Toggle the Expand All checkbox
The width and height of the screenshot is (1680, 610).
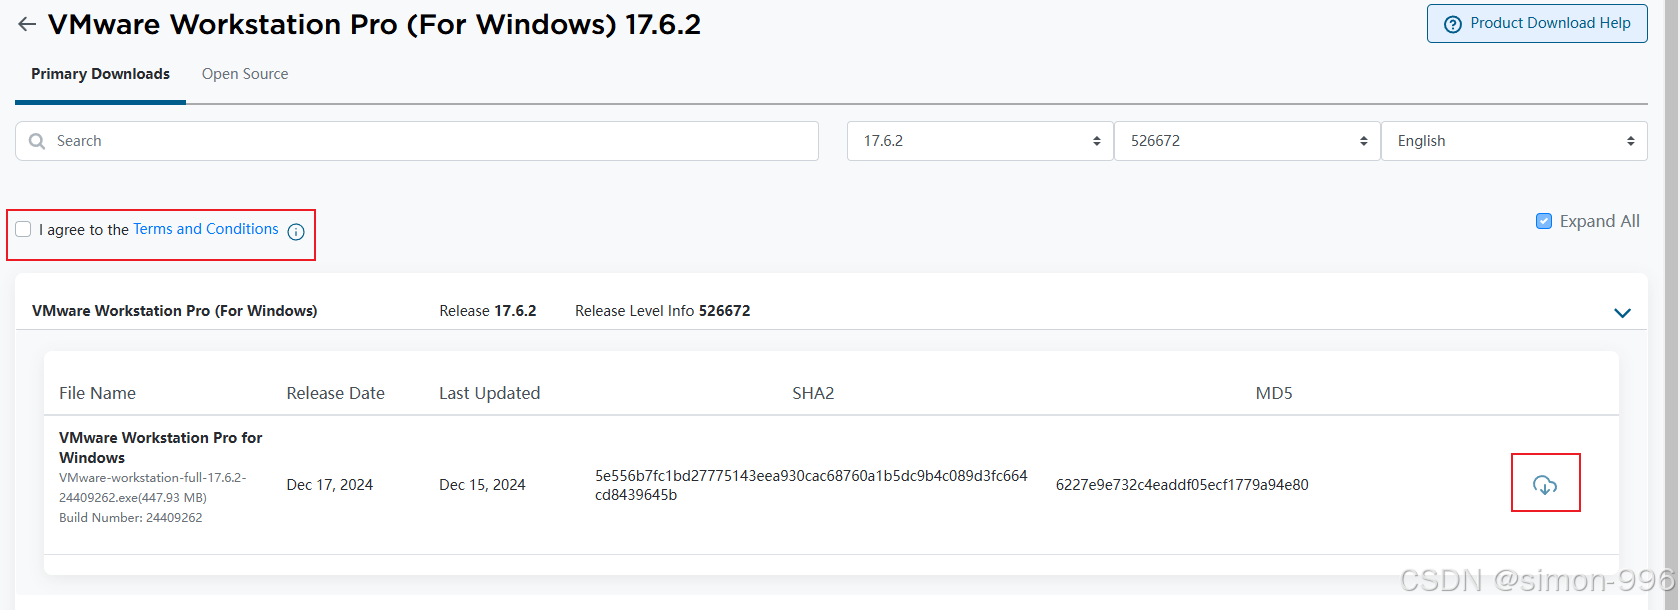1544,221
